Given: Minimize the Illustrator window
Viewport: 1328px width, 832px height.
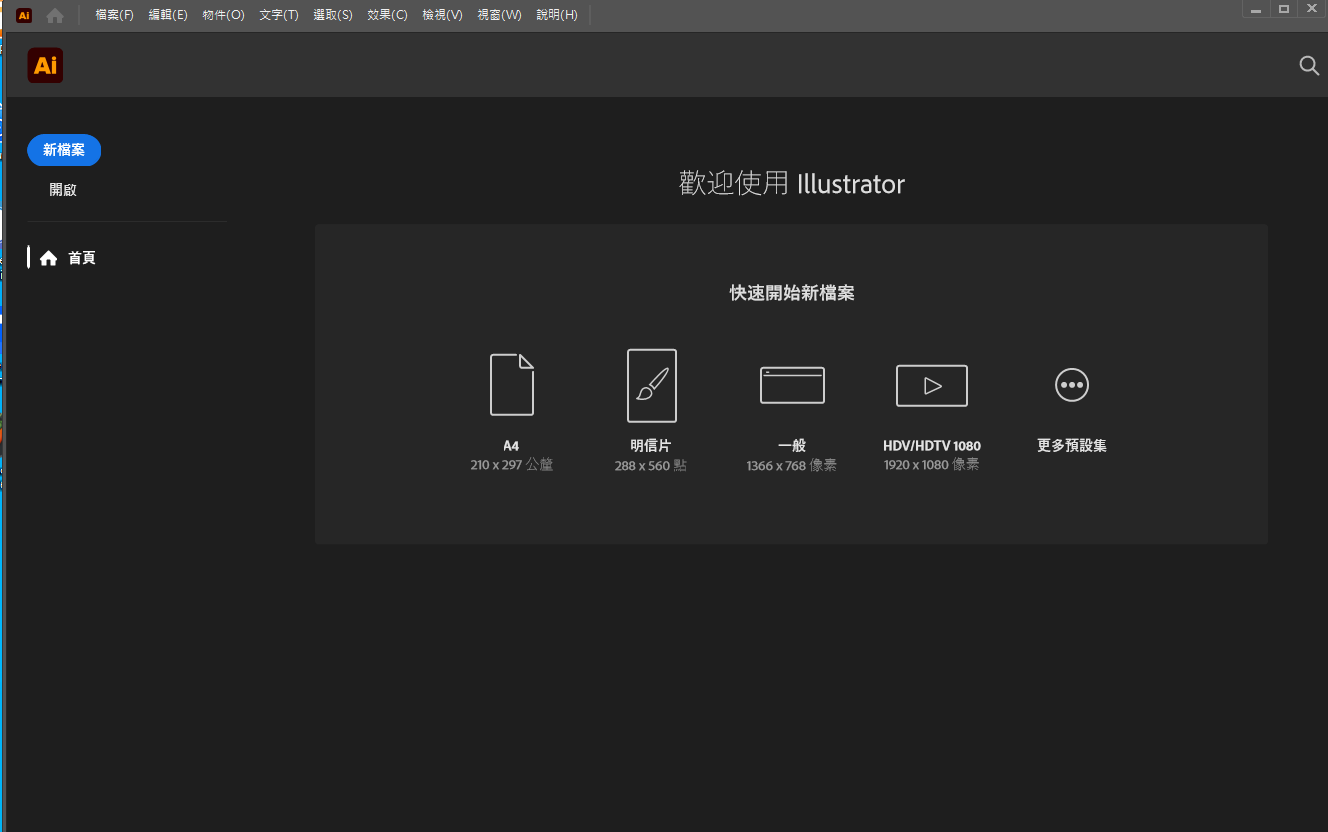Looking at the screenshot, I should (1256, 9).
